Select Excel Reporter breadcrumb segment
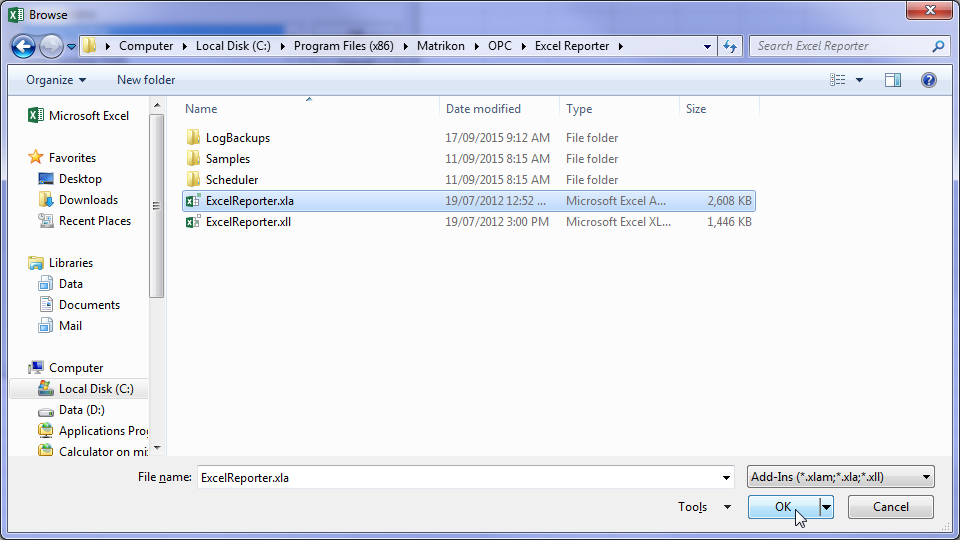960x540 pixels. tap(572, 46)
